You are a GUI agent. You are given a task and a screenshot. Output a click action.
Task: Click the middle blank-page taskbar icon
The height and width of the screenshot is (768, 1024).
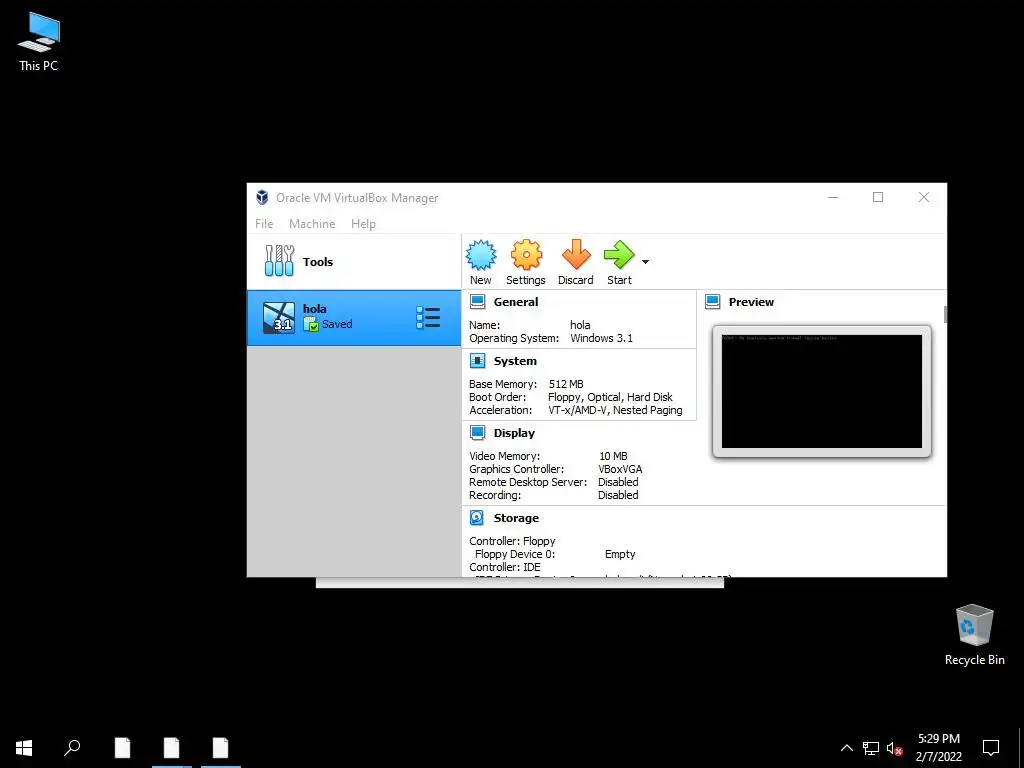coord(172,747)
